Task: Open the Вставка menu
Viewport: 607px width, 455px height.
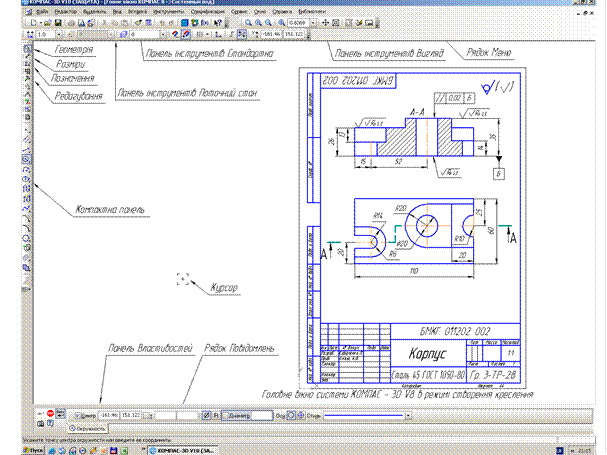Action: [137, 12]
